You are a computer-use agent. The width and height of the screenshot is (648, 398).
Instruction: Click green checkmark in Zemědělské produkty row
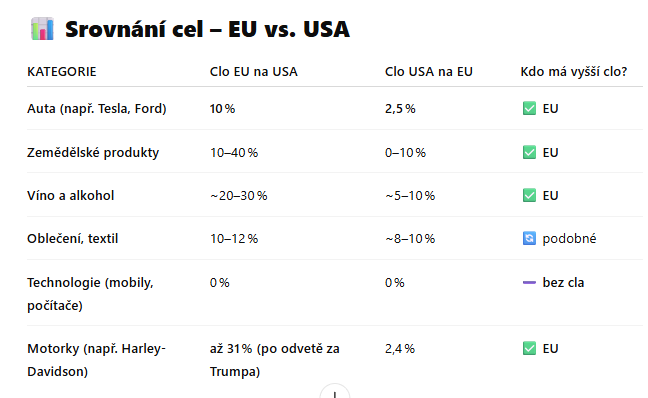coord(529,152)
